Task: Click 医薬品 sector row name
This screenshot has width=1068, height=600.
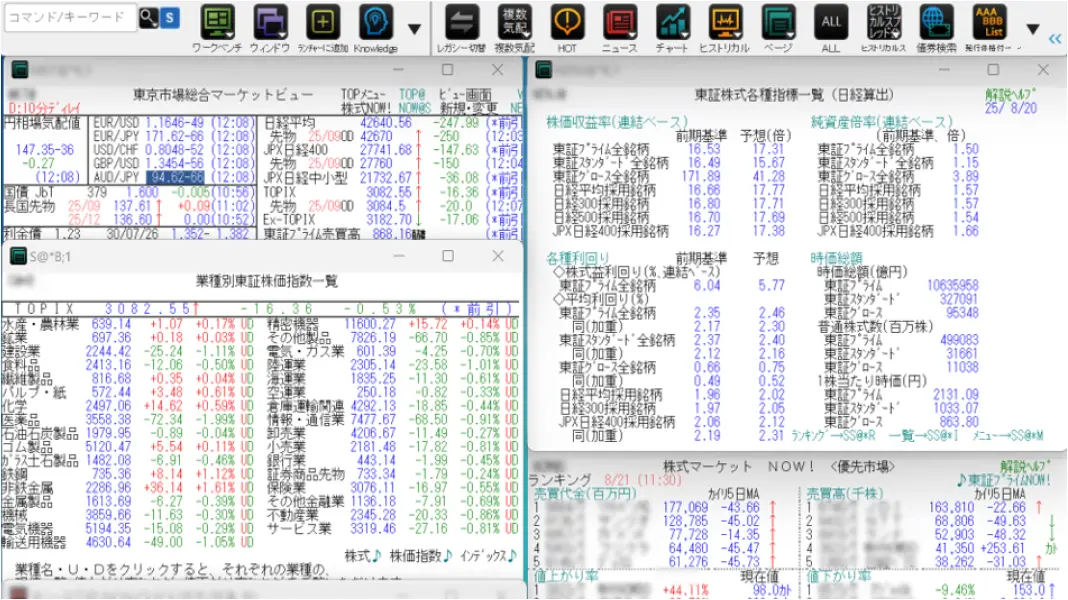Action: click(21, 420)
